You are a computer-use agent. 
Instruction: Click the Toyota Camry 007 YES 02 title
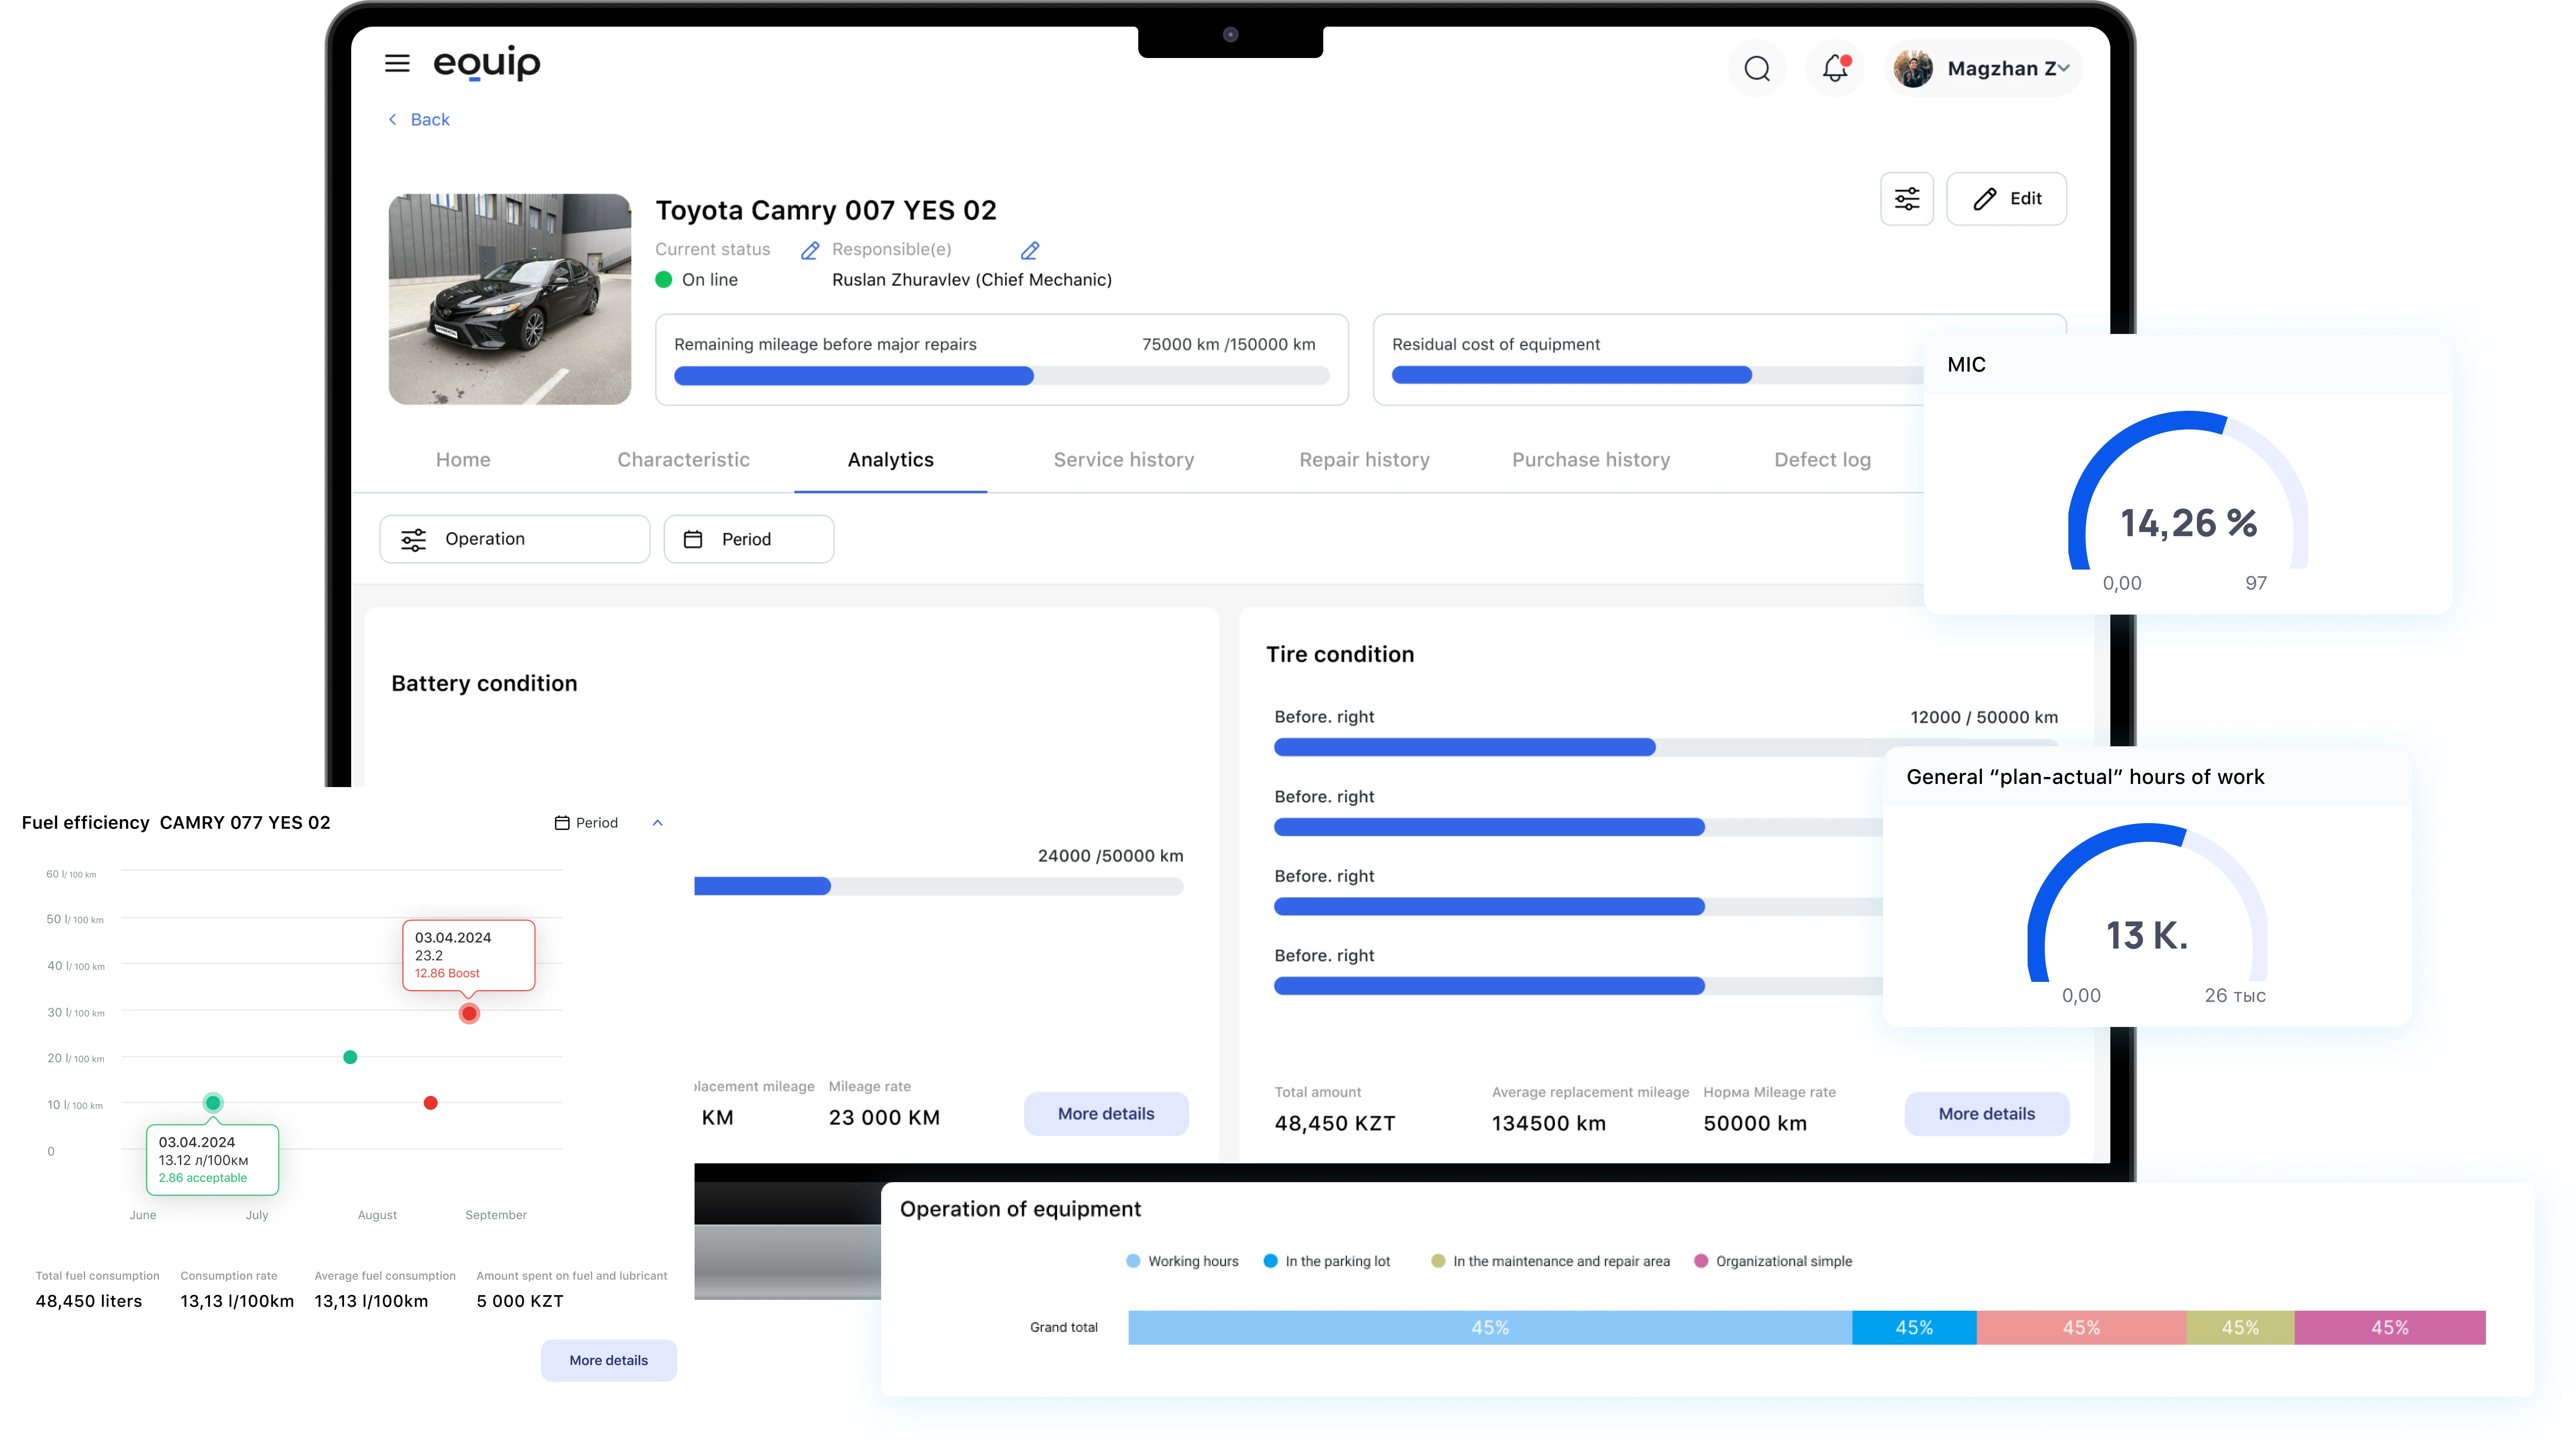tap(826, 210)
